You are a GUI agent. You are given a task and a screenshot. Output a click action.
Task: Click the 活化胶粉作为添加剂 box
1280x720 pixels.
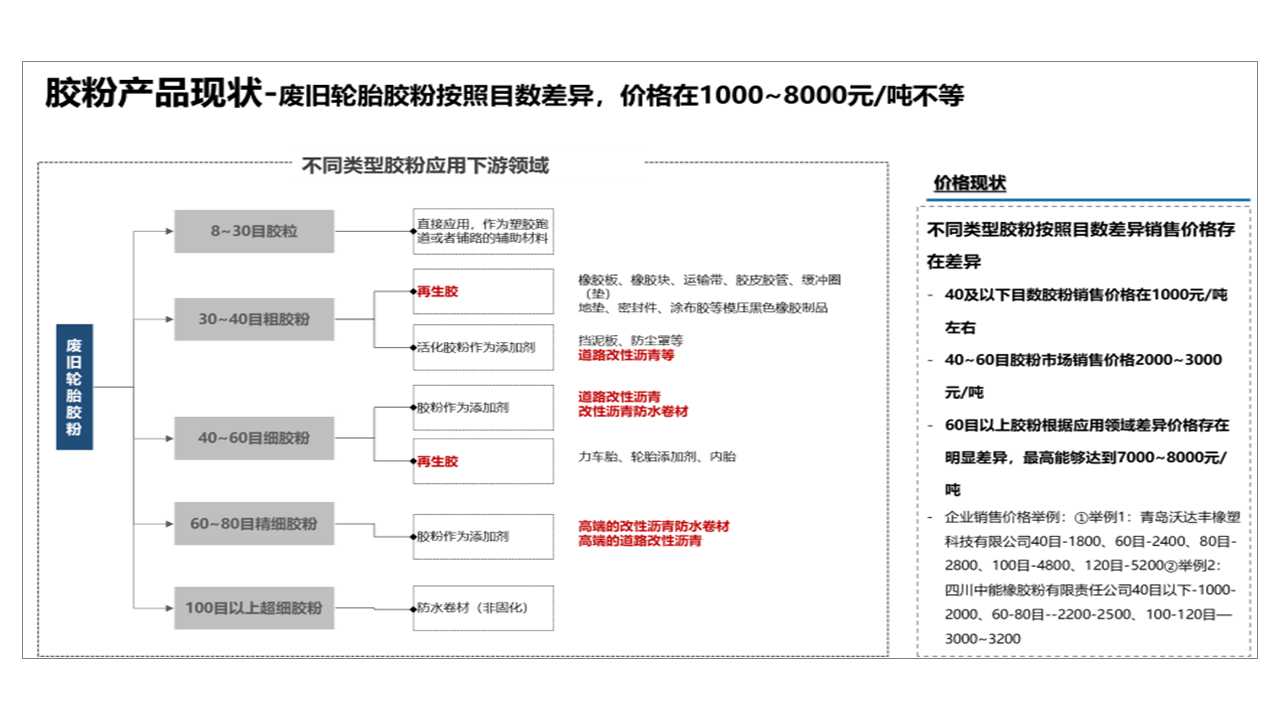coord(483,347)
